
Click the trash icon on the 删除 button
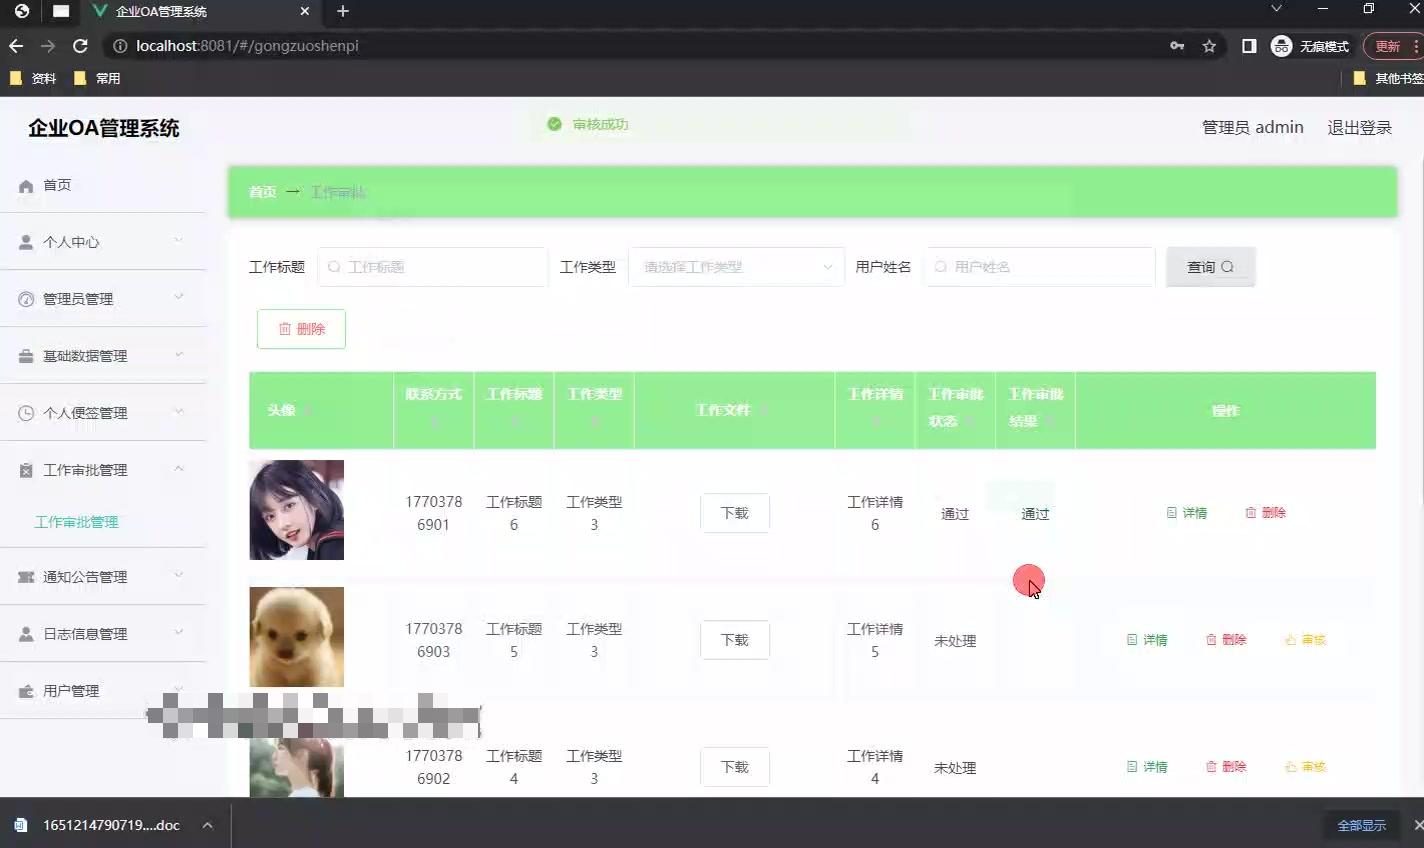point(285,328)
